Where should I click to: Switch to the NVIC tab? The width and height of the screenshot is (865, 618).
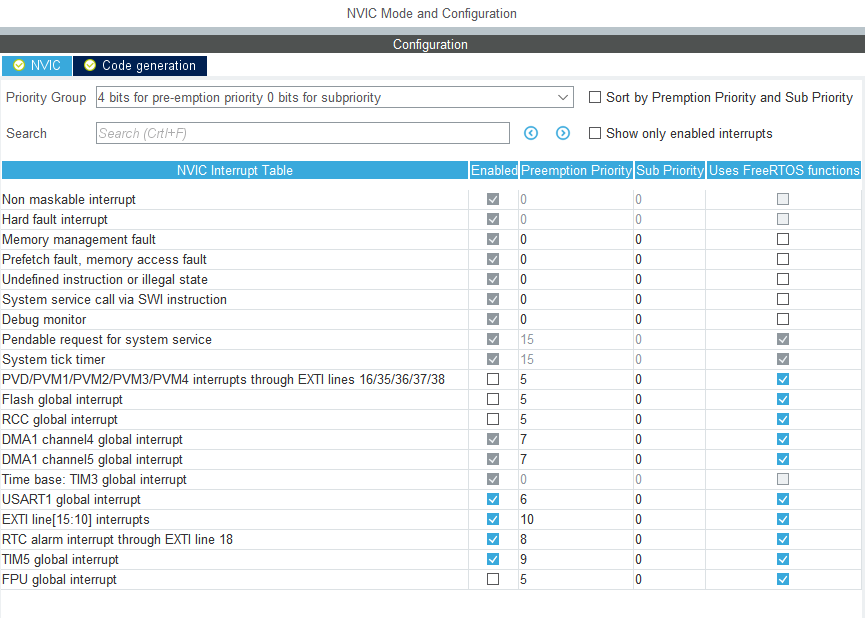pyautogui.click(x=36, y=66)
